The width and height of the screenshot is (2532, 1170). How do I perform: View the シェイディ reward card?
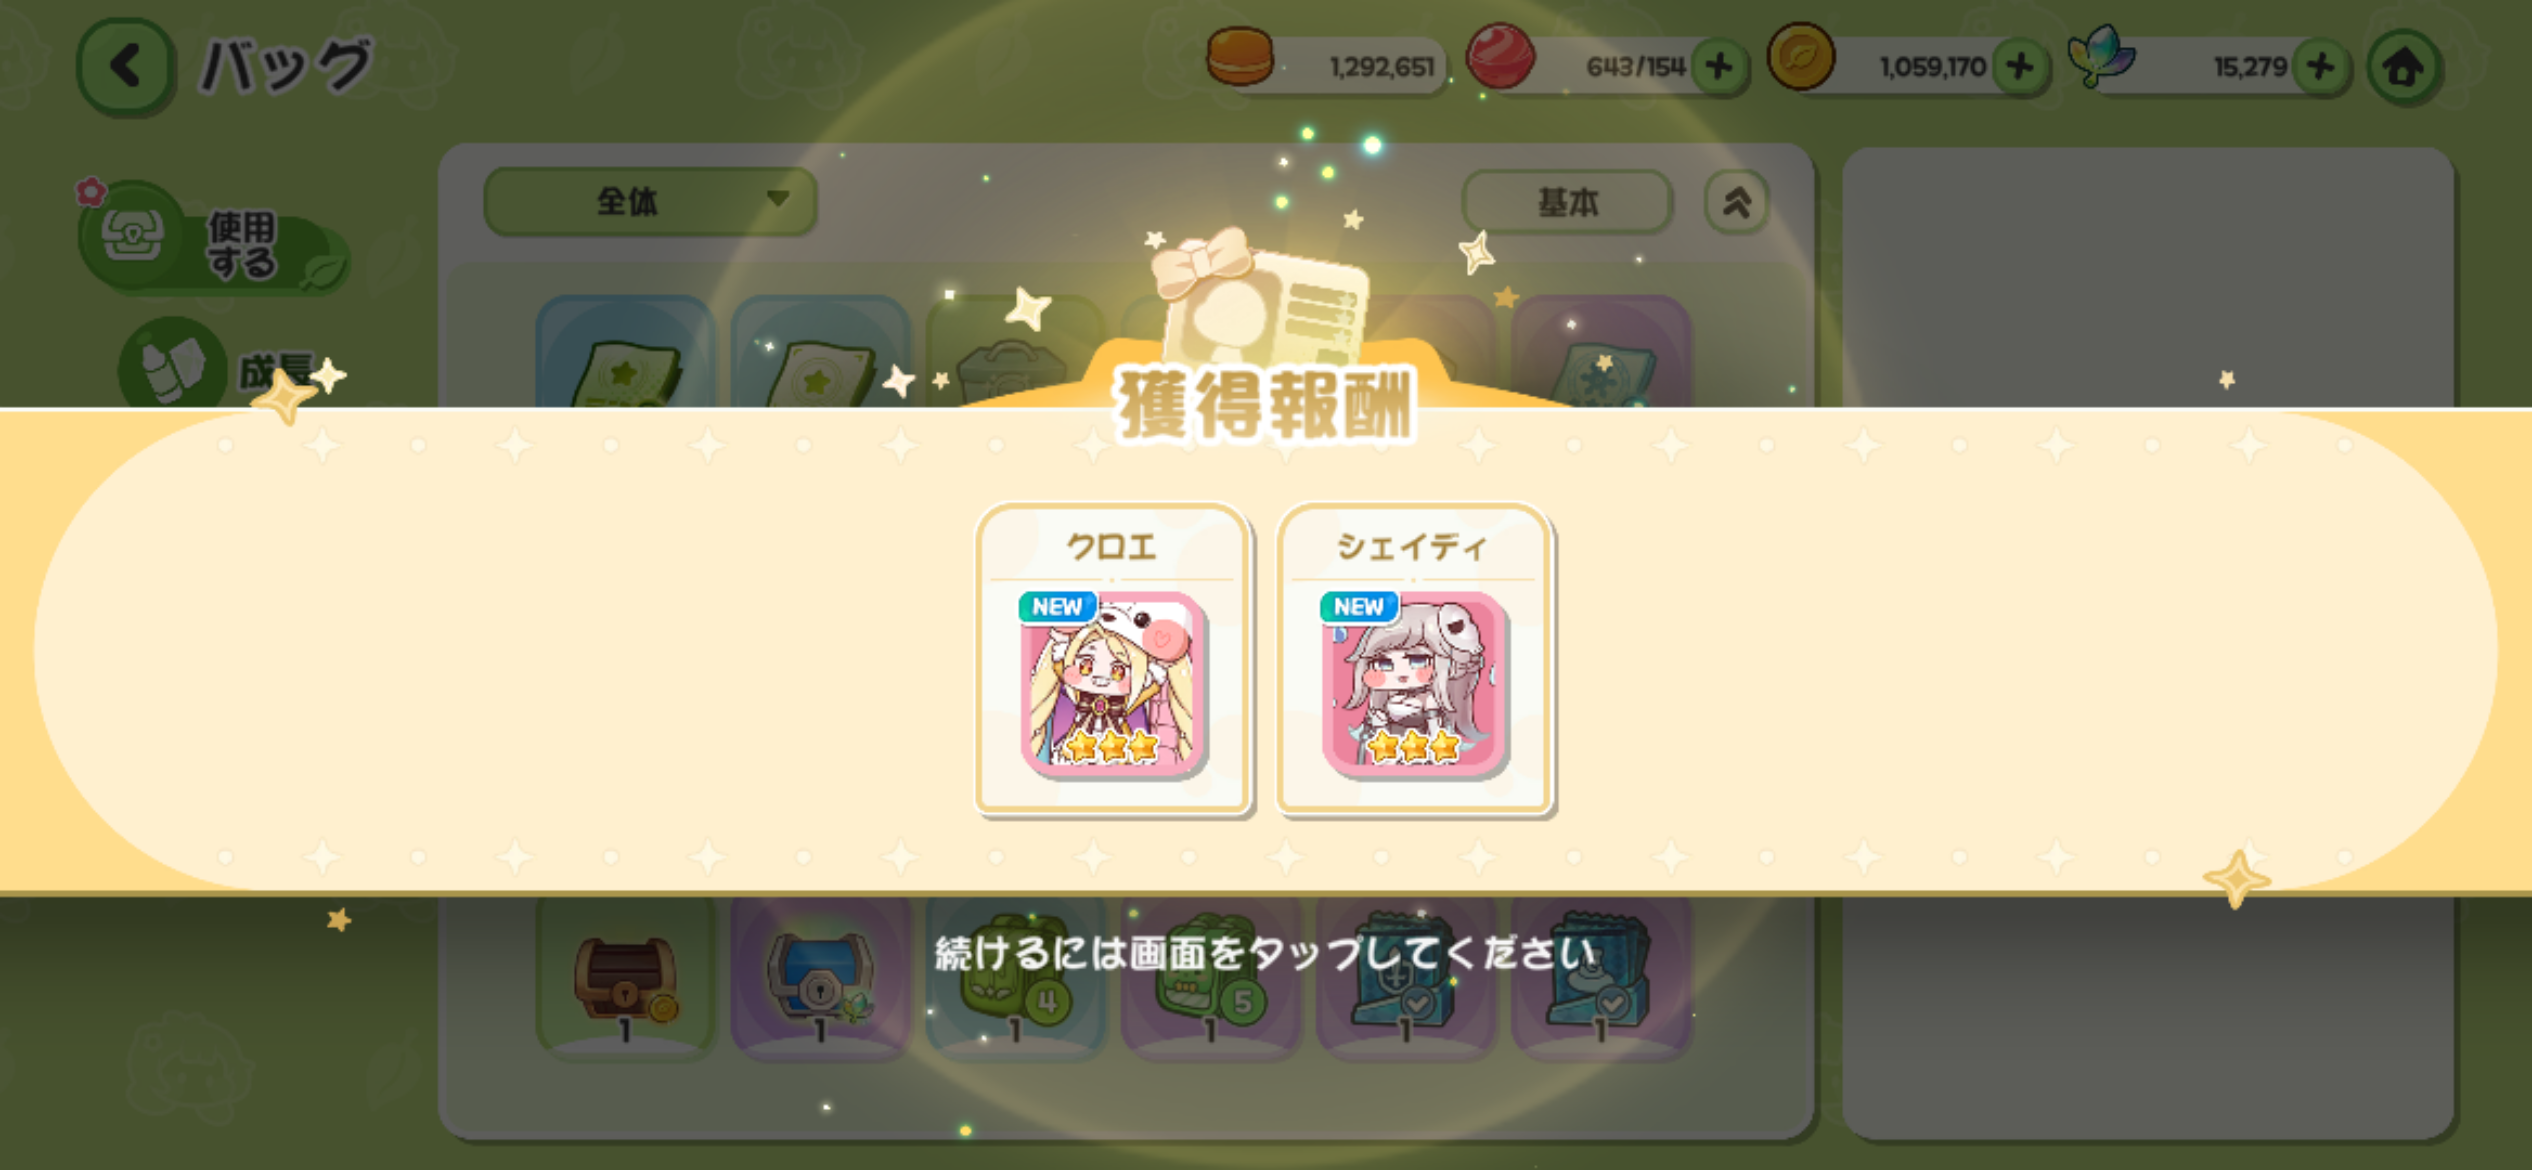click(1414, 659)
